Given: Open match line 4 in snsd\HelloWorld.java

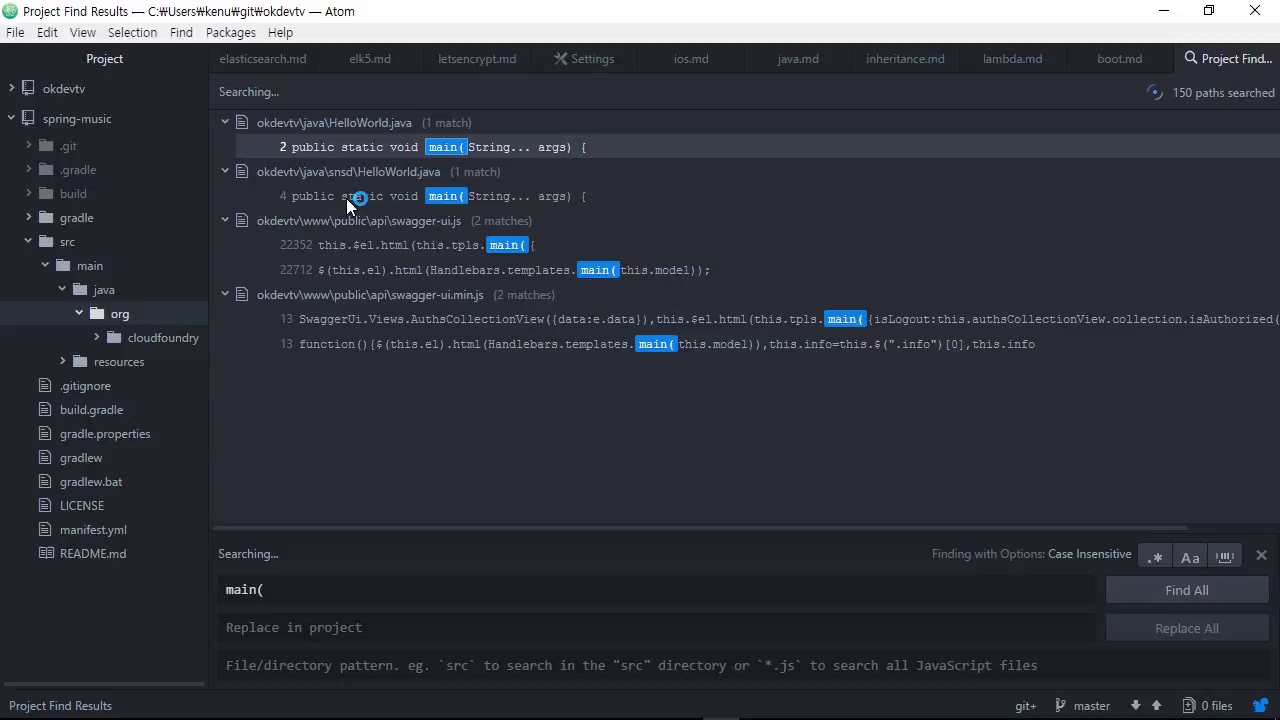Looking at the screenshot, I should coord(757,196).
